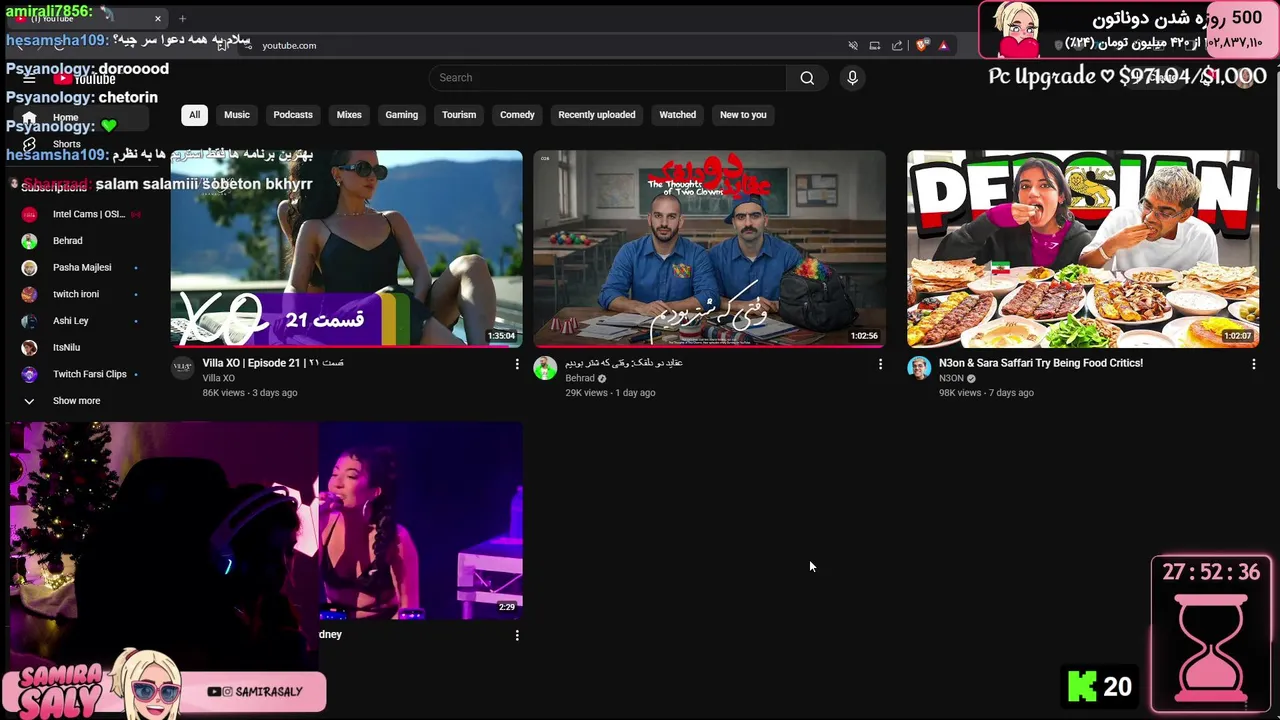The image size is (1280, 720).
Task: Close the YouTube browser tab
Action: 157,18
